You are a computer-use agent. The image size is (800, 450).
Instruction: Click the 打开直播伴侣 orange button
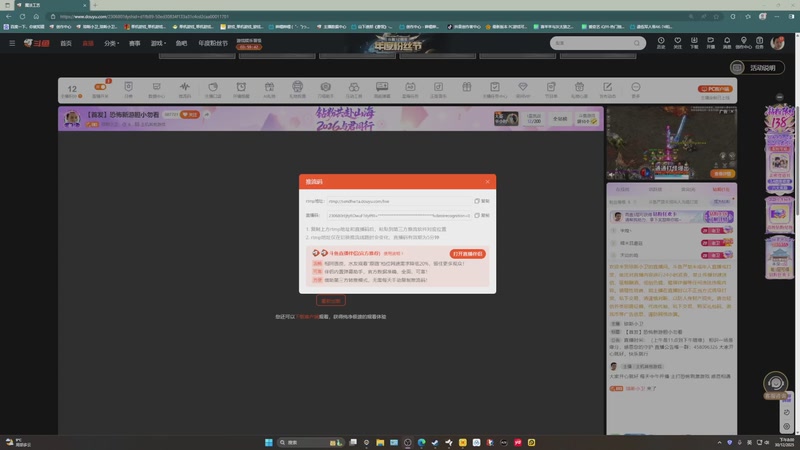pyautogui.click(x=467, y=254)
